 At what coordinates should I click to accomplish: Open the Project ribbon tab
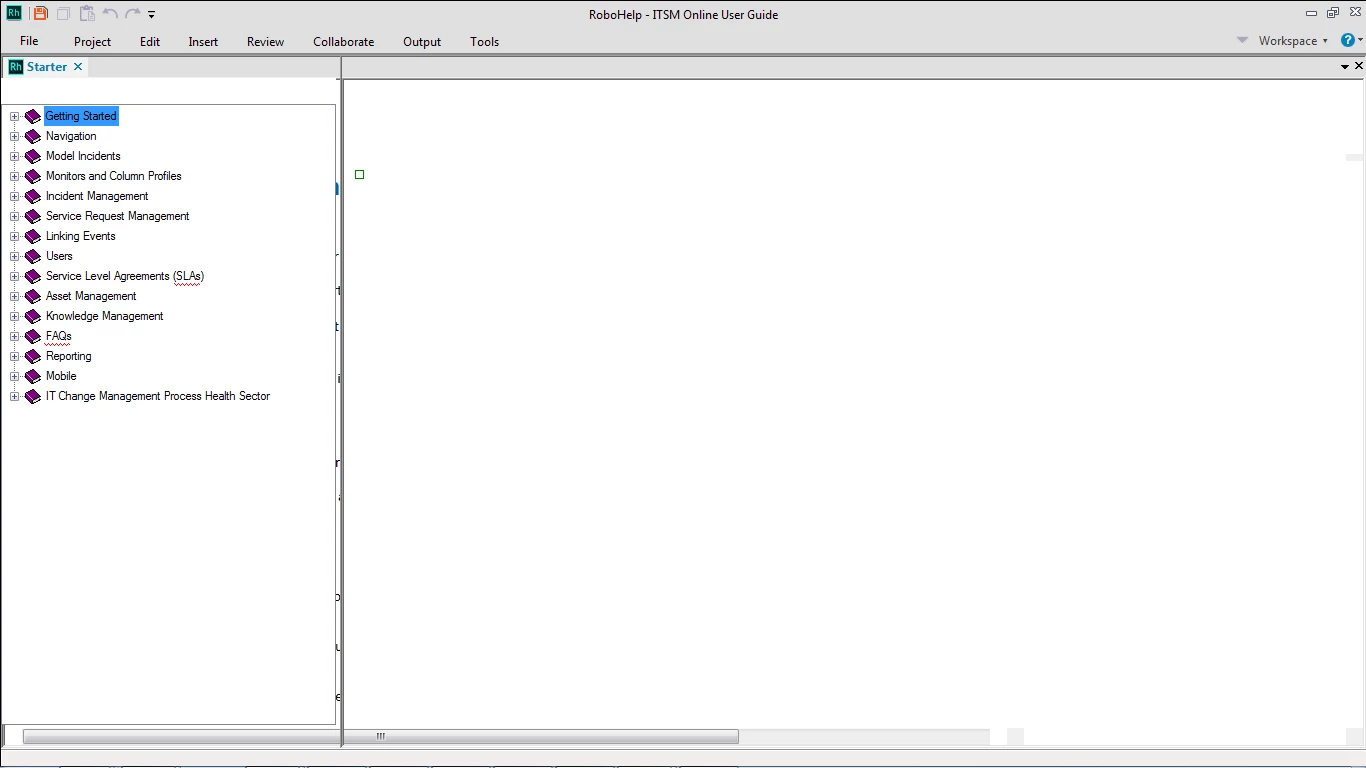[x=92, y=42]
